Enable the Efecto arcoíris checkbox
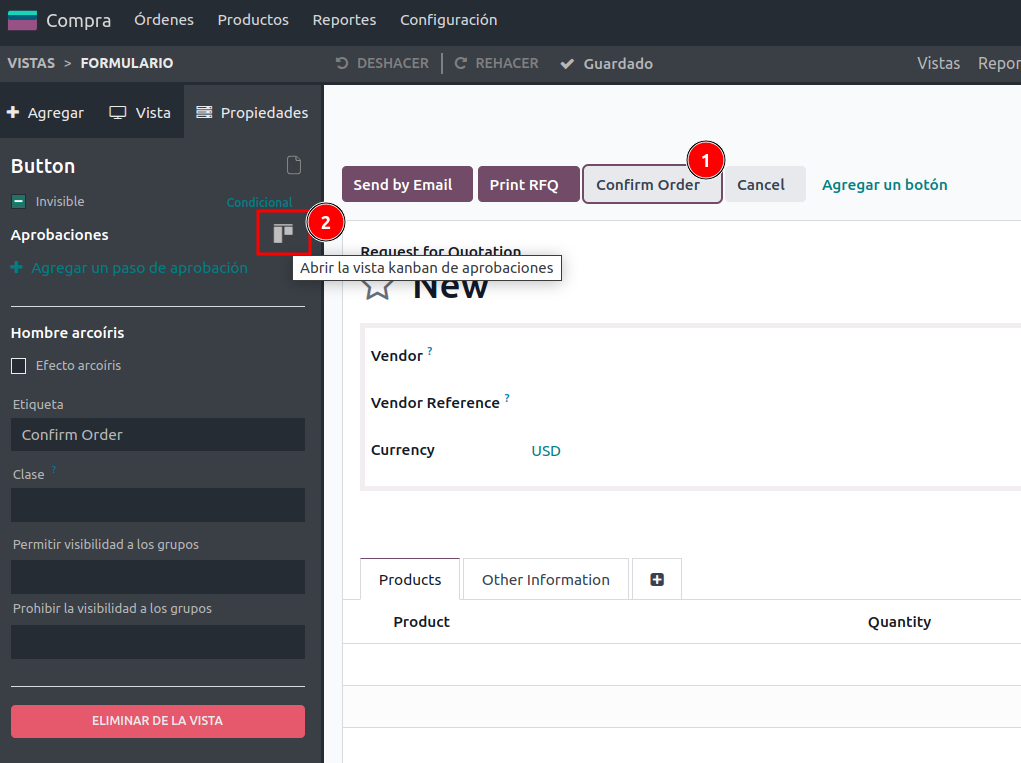The height and width of the screenshot is (763, 1021). click(x=19, y=366)
